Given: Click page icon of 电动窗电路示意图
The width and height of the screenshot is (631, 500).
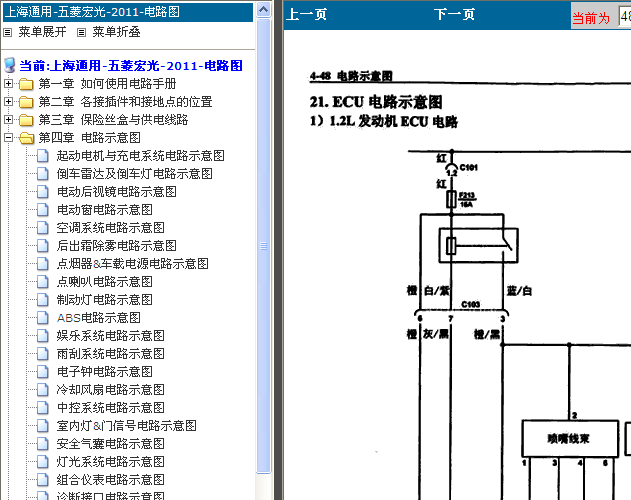Looking at the screenshot, I should click(43, 210).
